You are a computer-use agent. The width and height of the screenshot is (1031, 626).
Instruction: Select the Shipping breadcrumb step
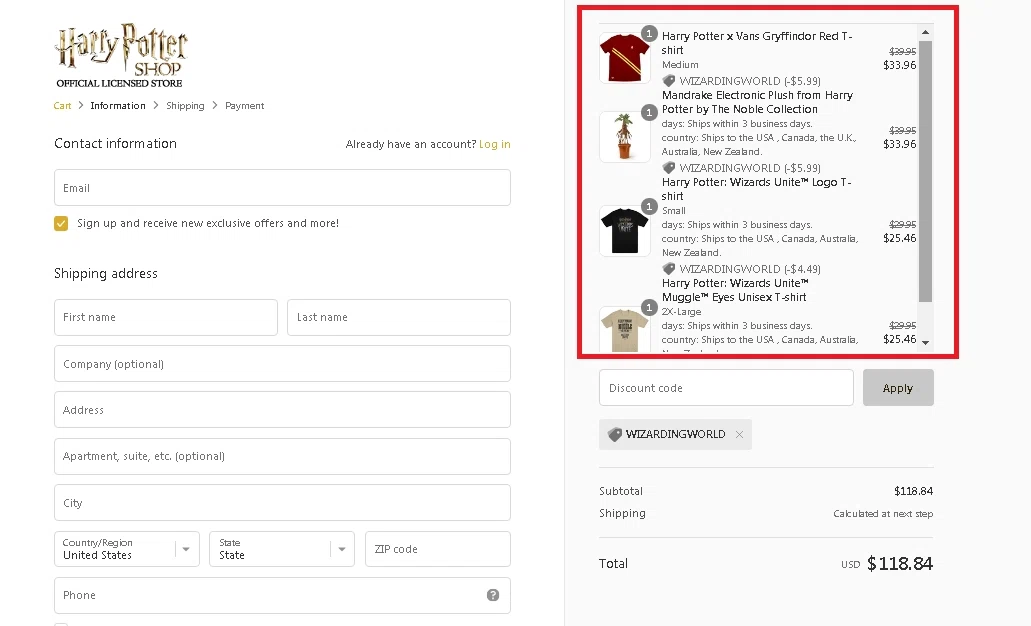185,106
